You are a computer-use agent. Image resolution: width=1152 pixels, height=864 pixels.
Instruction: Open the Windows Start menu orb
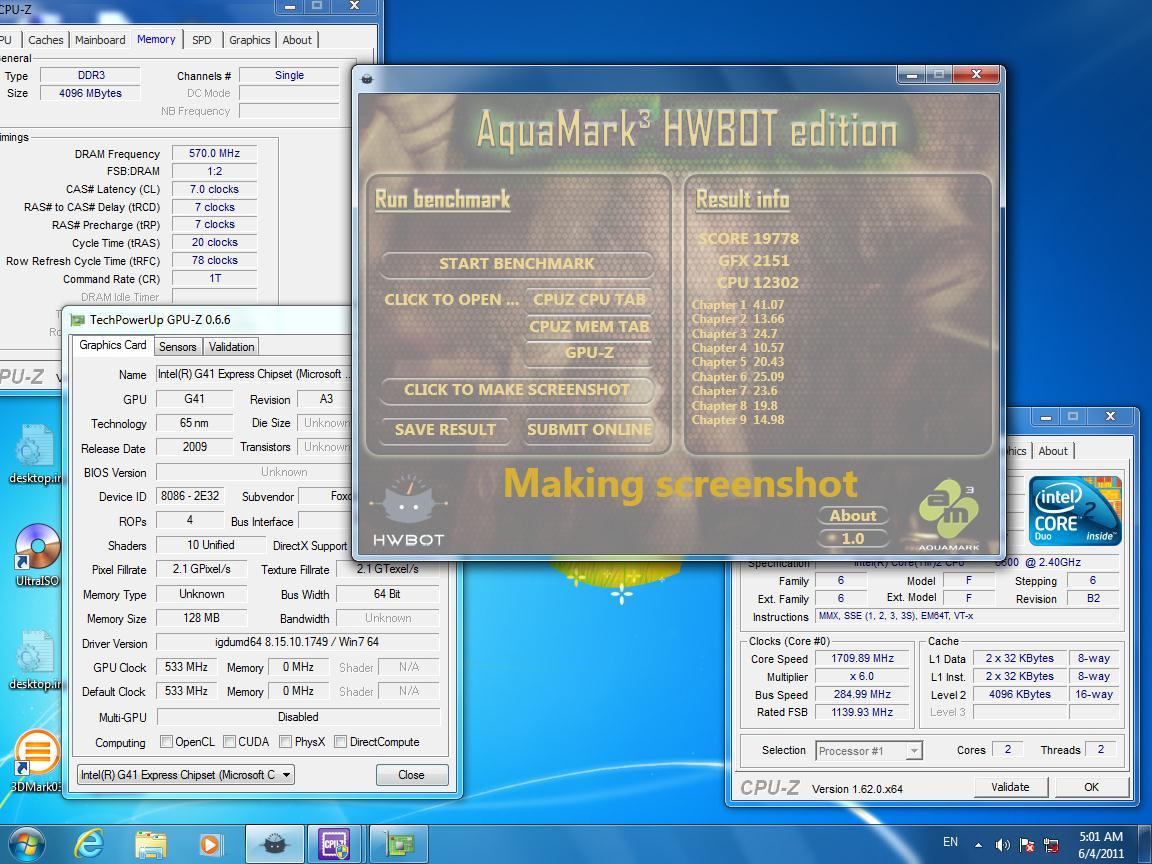coord(26,844)
